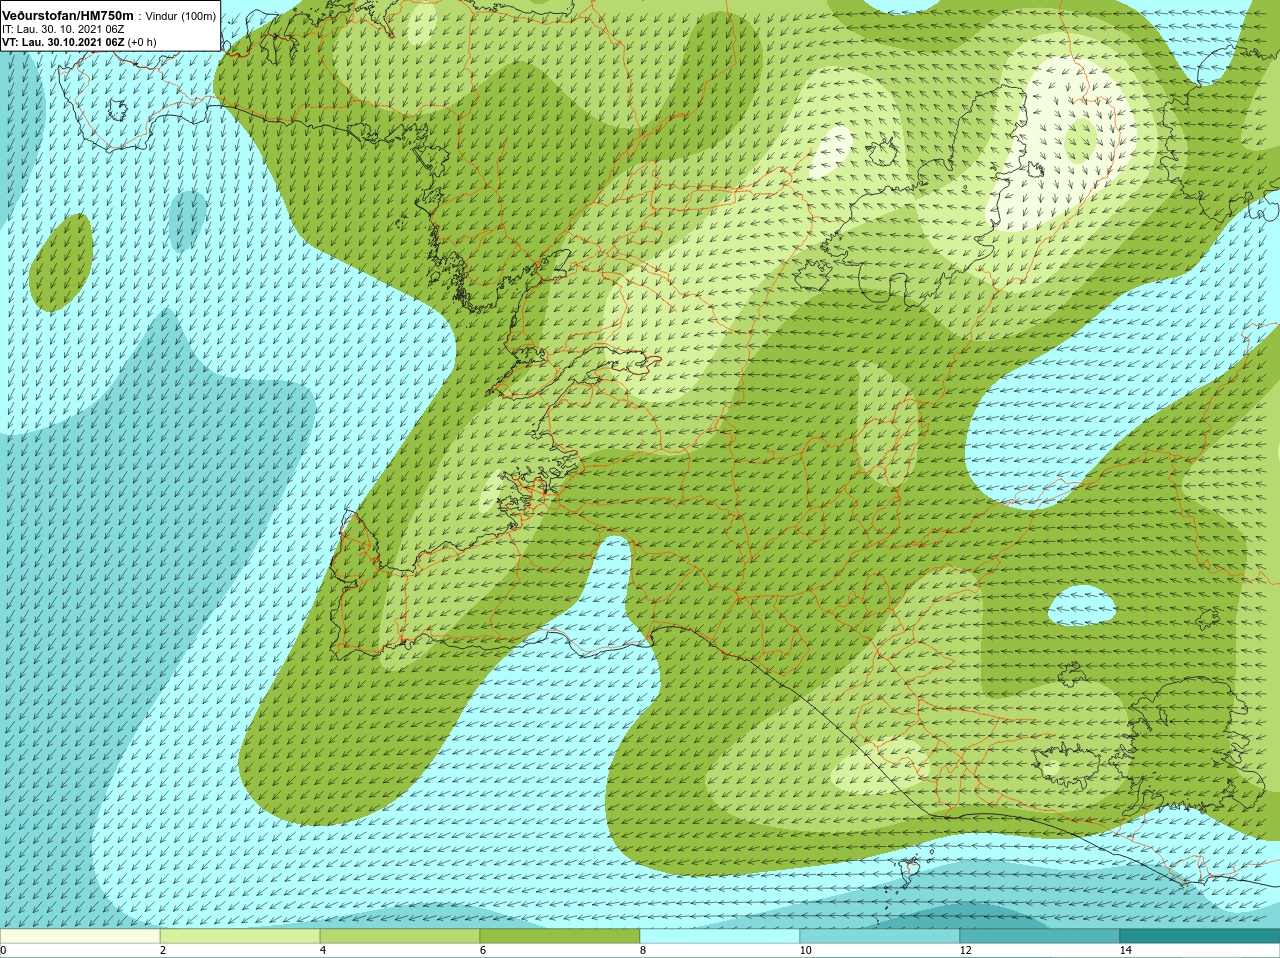
Task: Click the 'VT: Lau. 30.10.2021 06Z (+0 h)' line
Action: point(79,42)
